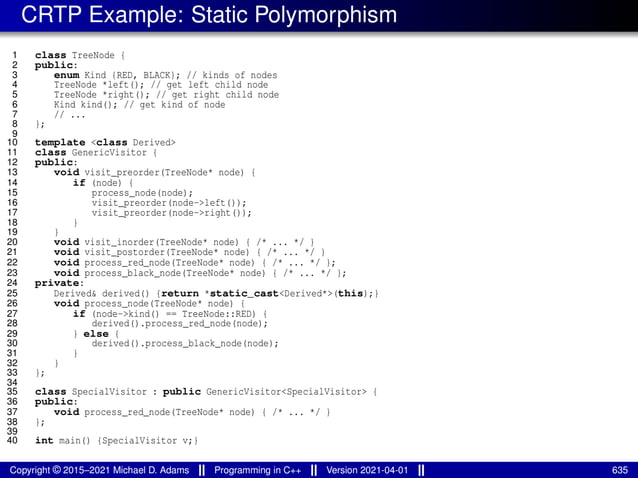Click the "int main() {SpecialVisitor v;}" line
Viewport: 638px width, 478px height.
point(116,441)
